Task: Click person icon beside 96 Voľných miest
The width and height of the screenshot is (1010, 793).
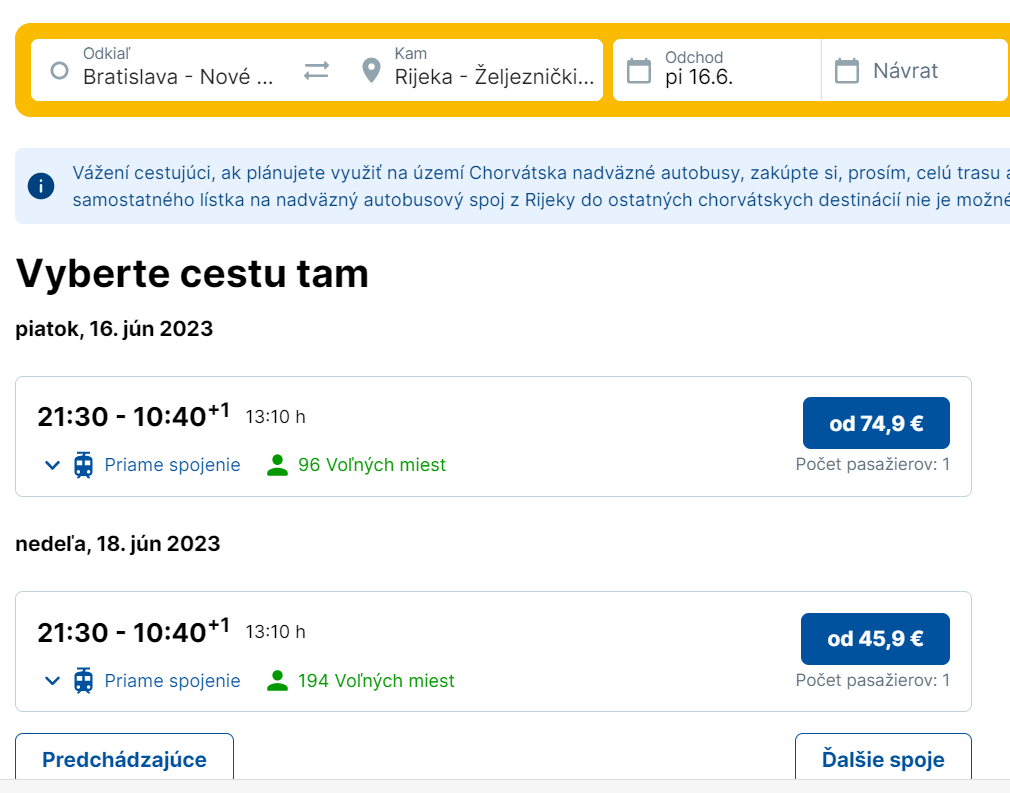Action: (277, 465)
